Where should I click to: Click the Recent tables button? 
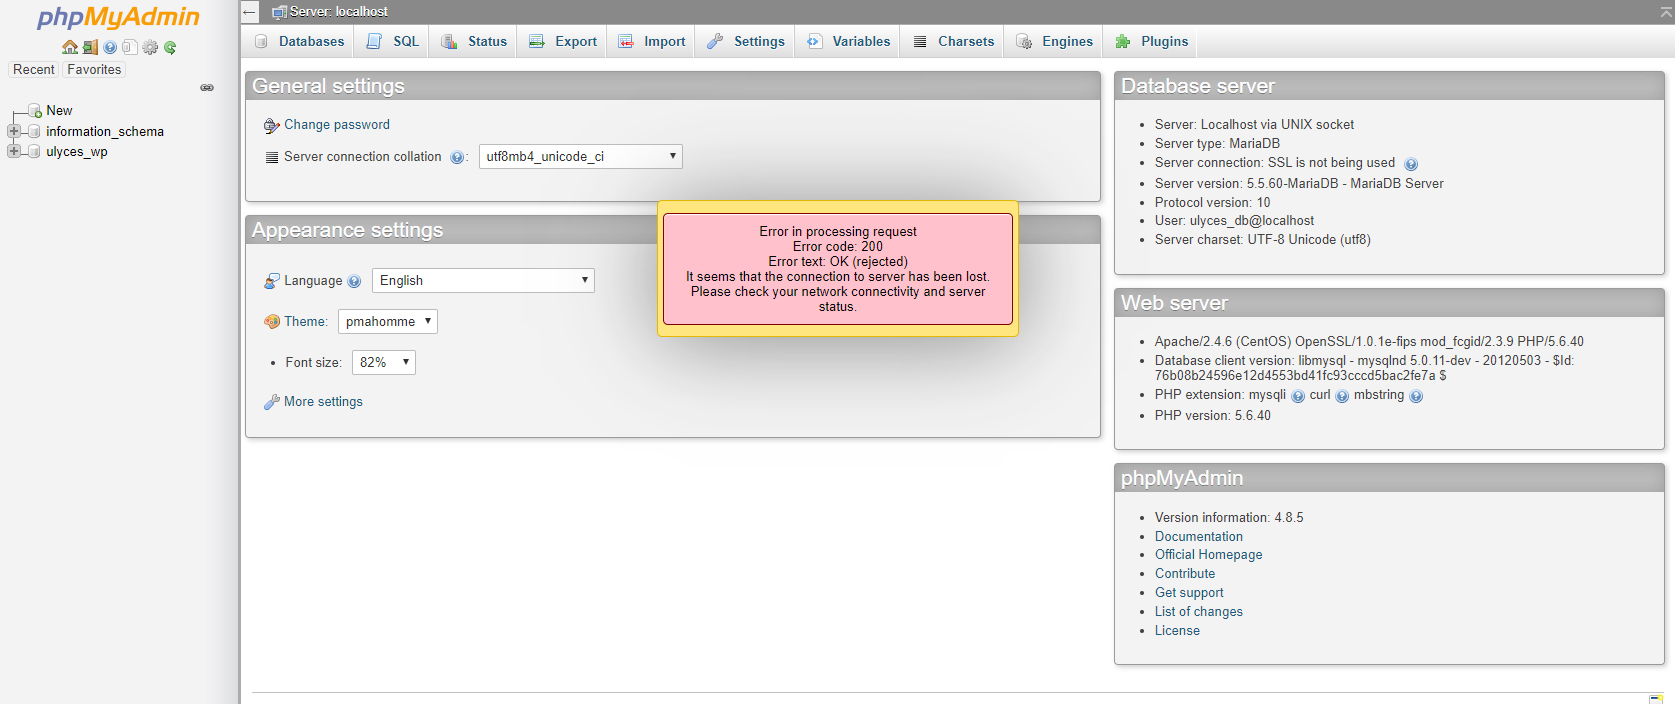coord(34,70)
